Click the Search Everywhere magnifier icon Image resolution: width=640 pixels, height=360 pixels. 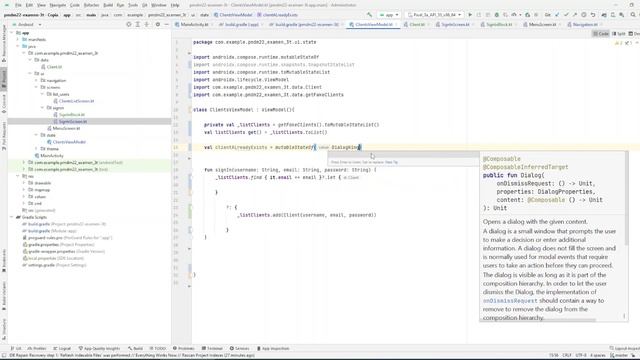[633, 15]
